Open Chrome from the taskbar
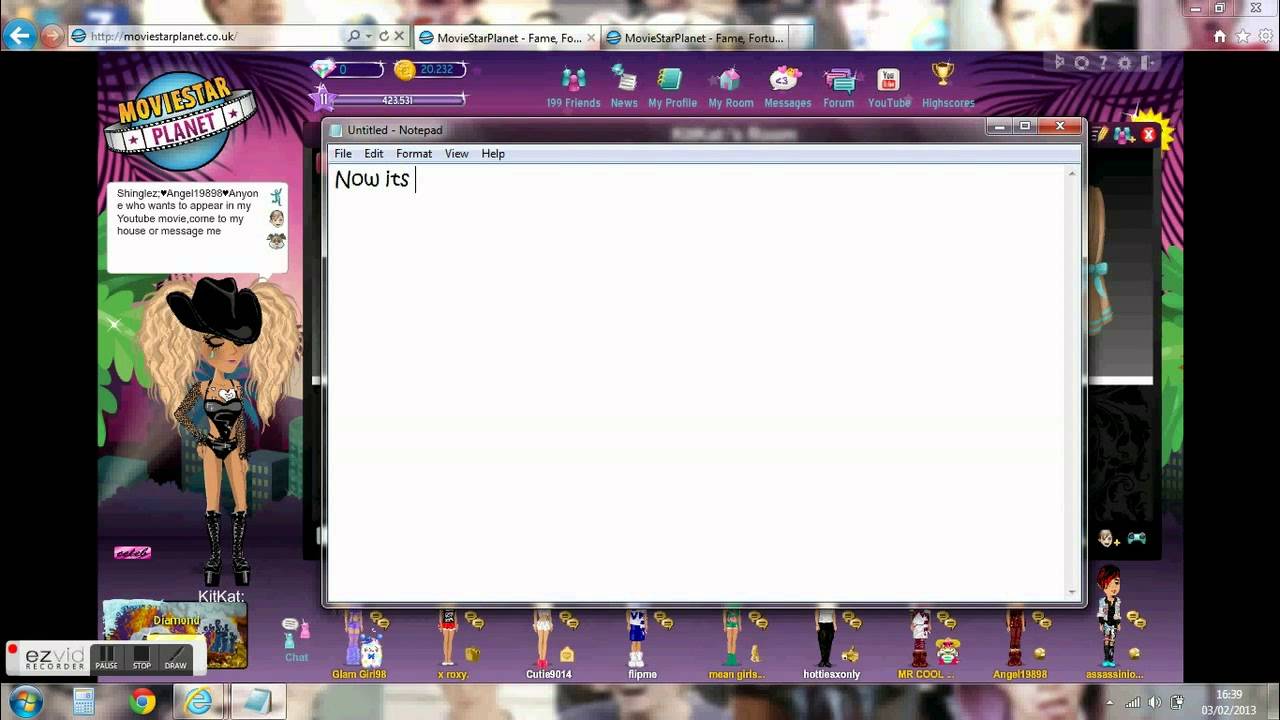 coord(143,702)
